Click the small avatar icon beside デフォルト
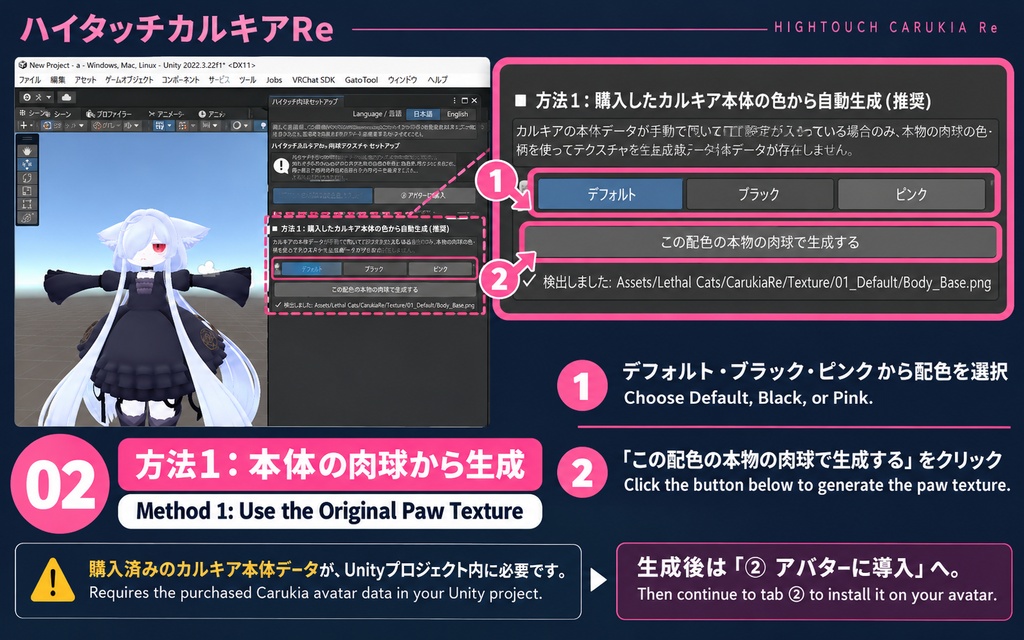 (277, 268)
